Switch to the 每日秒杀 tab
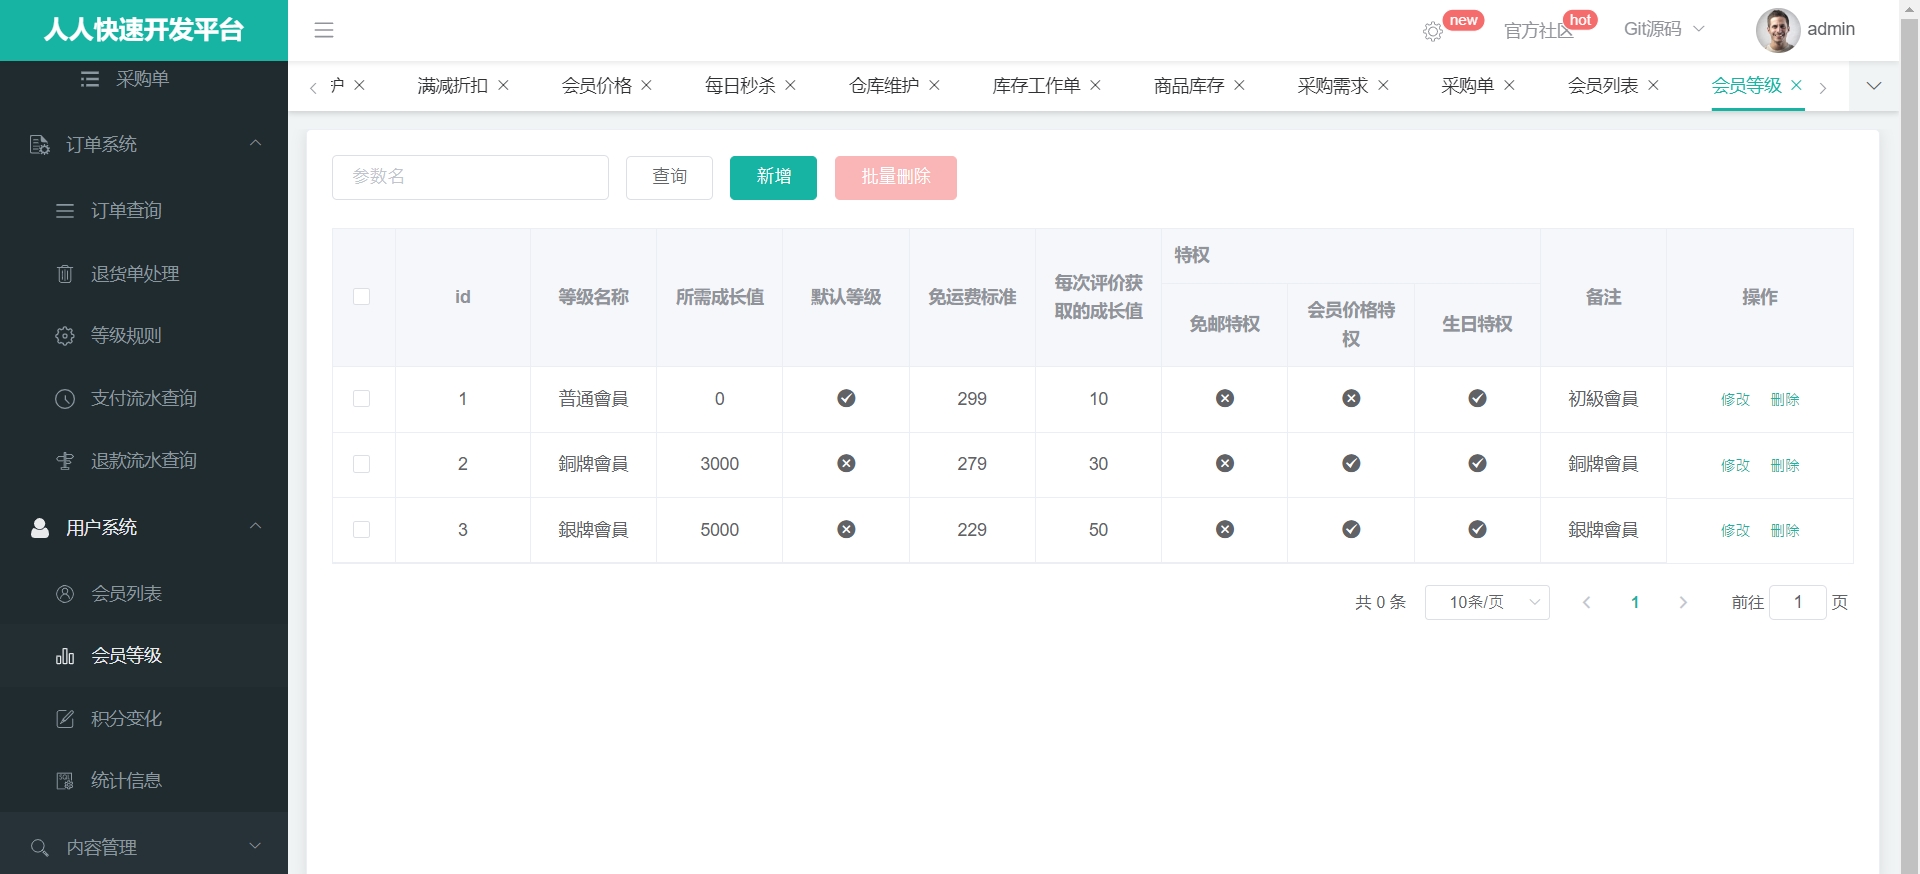Image resolution: width=1920 pixels, height=874 pixels. point(740,86)
